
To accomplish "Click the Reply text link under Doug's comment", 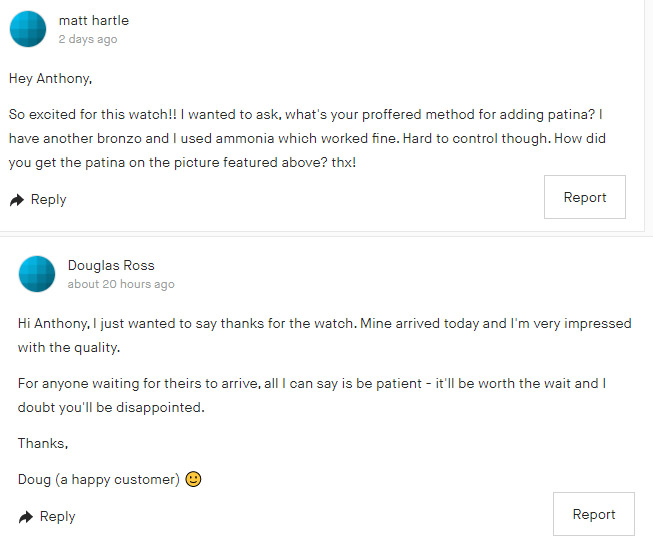I will coord(57,517).
